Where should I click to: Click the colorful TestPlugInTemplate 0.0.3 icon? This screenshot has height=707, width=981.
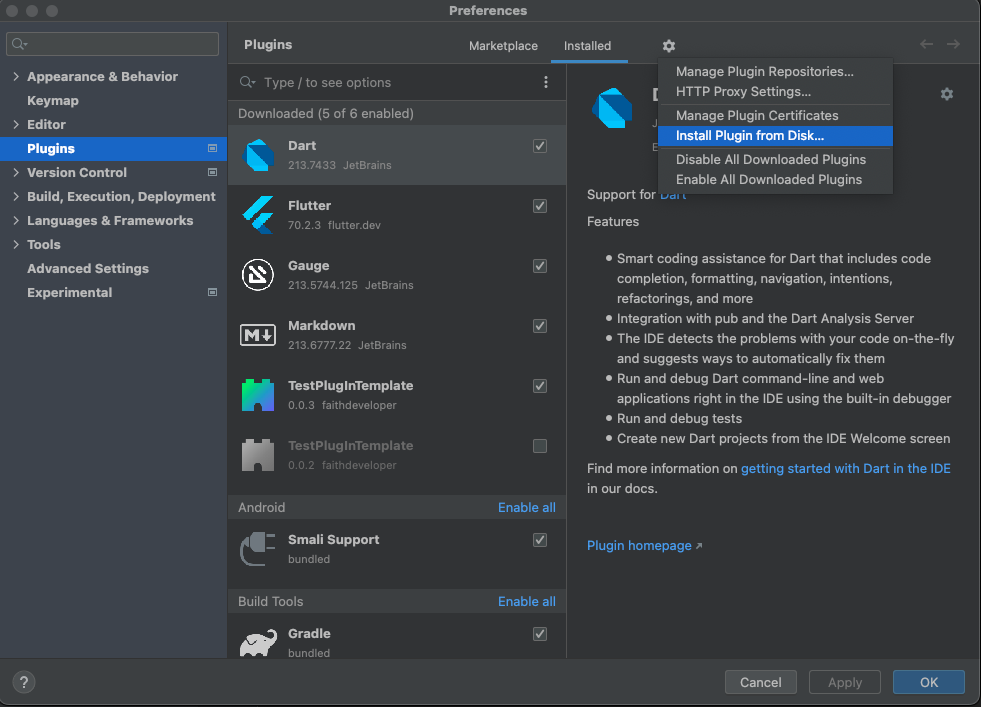[258, 395]
